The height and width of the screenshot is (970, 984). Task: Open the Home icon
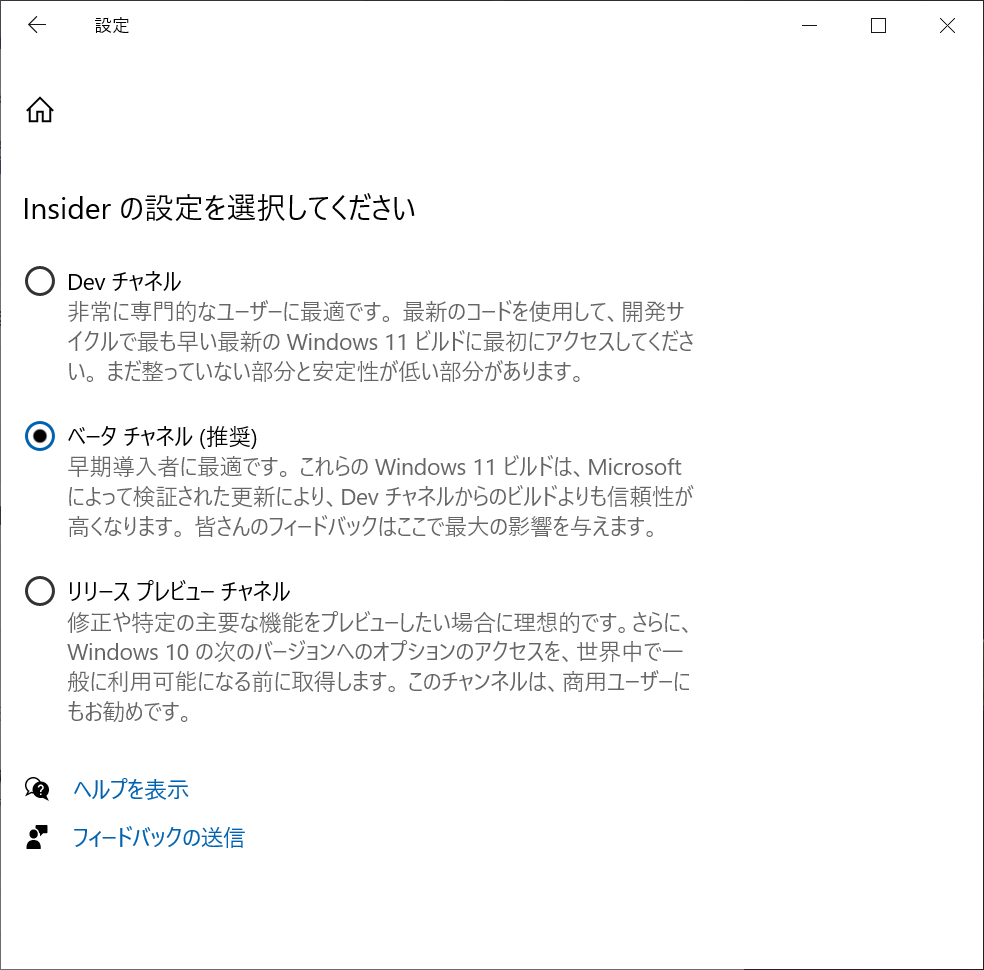click(x=40, y=110)
